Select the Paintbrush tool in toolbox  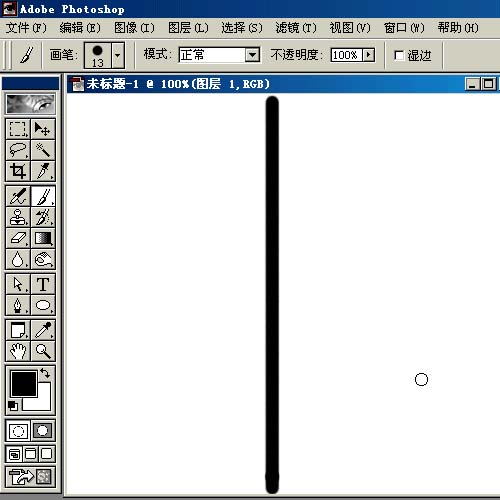(x=43, y=196)
